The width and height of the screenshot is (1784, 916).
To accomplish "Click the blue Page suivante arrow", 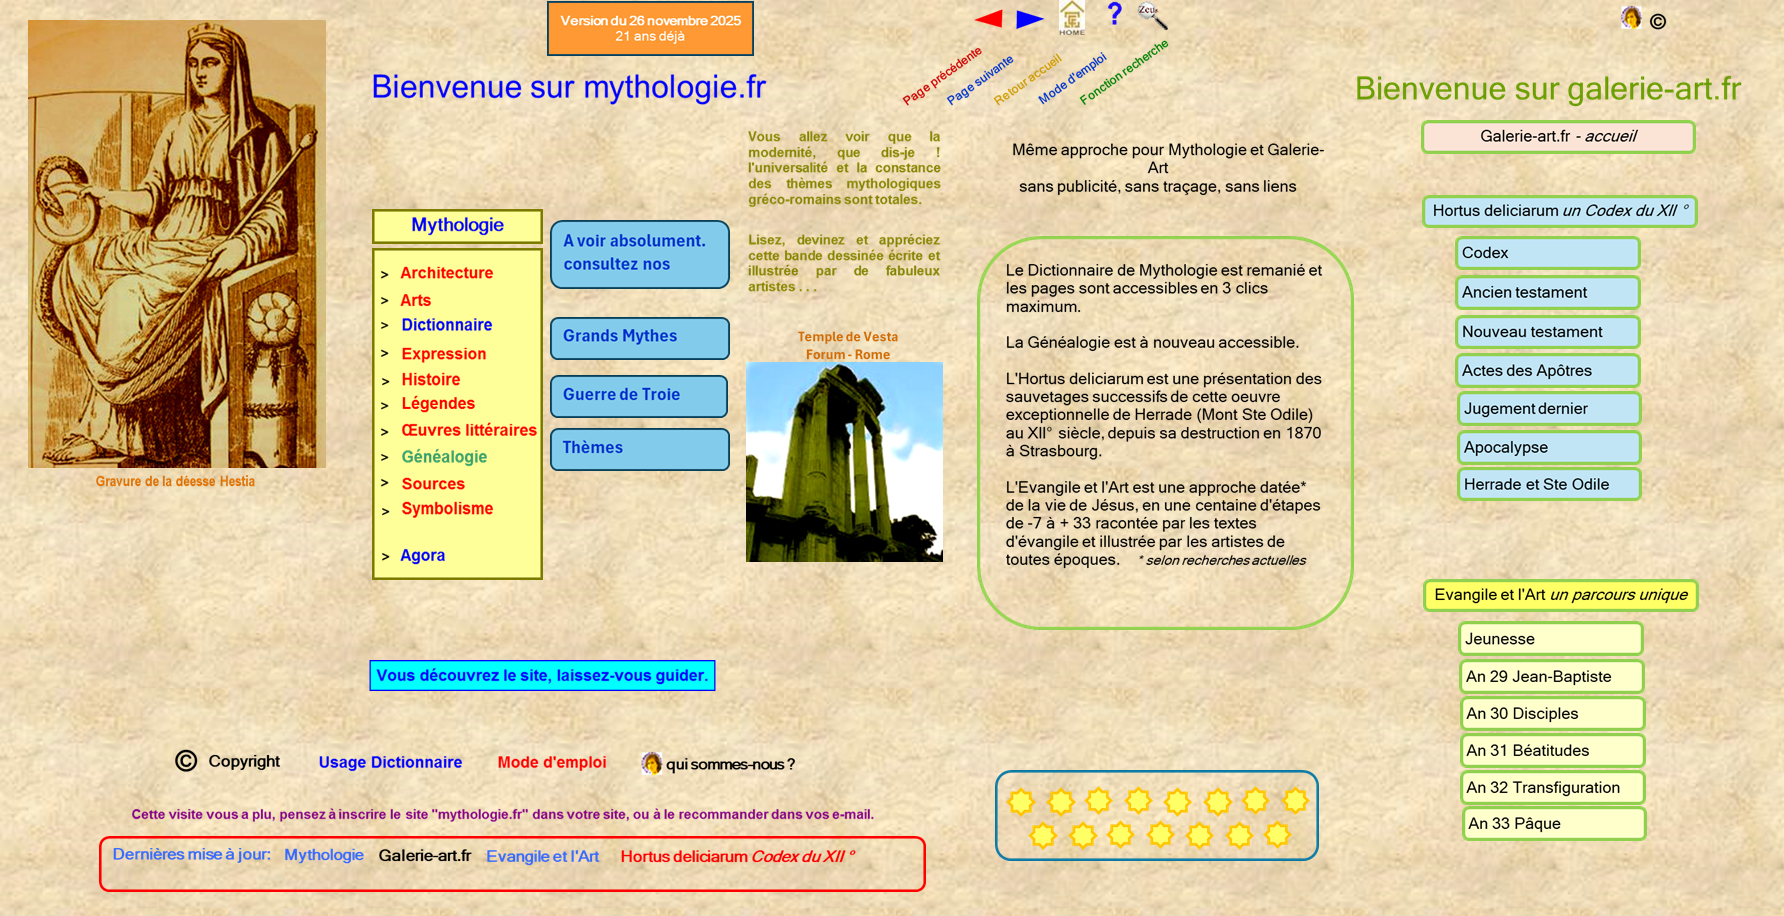I will pos(1029,17).
